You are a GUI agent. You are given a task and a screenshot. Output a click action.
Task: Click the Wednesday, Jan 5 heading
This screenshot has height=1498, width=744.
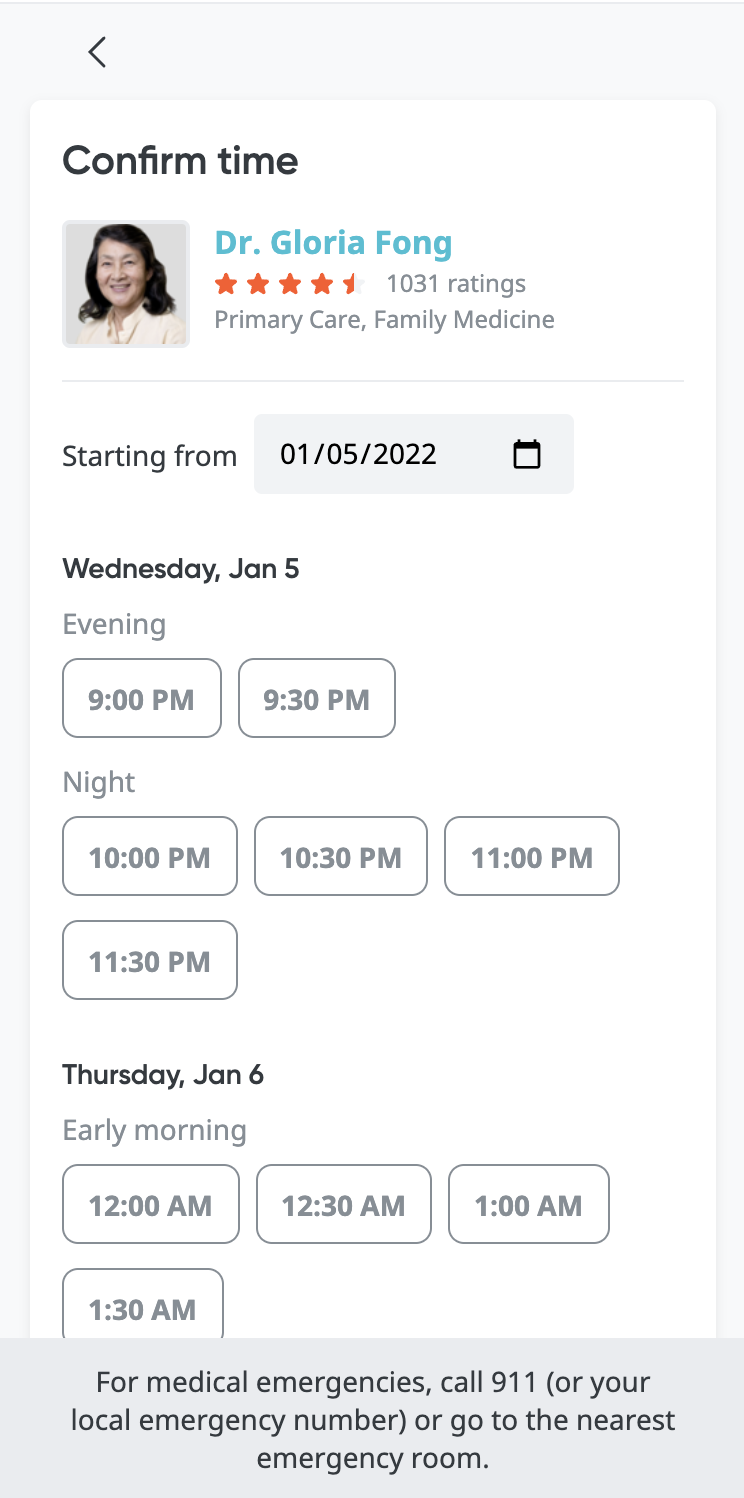[181, 569]
